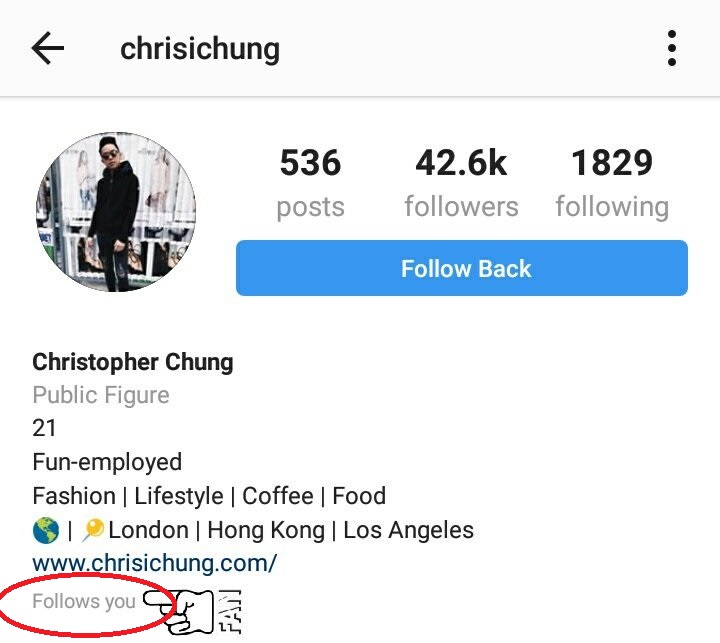The height and width of the screenshot is (643, 720).
Task: Tap the Public Figure category label
Action: (x=101, y=395)
